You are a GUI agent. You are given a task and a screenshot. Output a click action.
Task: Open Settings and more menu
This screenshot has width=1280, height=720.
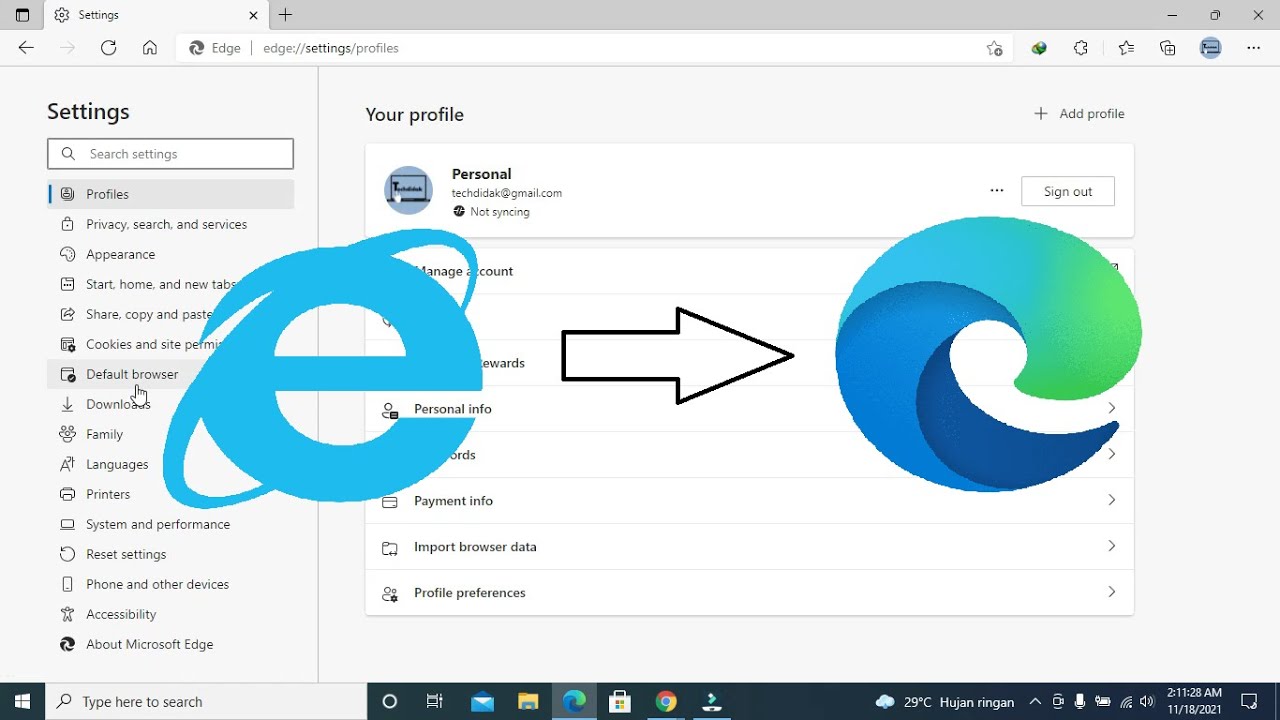(x=1254, y=48)
